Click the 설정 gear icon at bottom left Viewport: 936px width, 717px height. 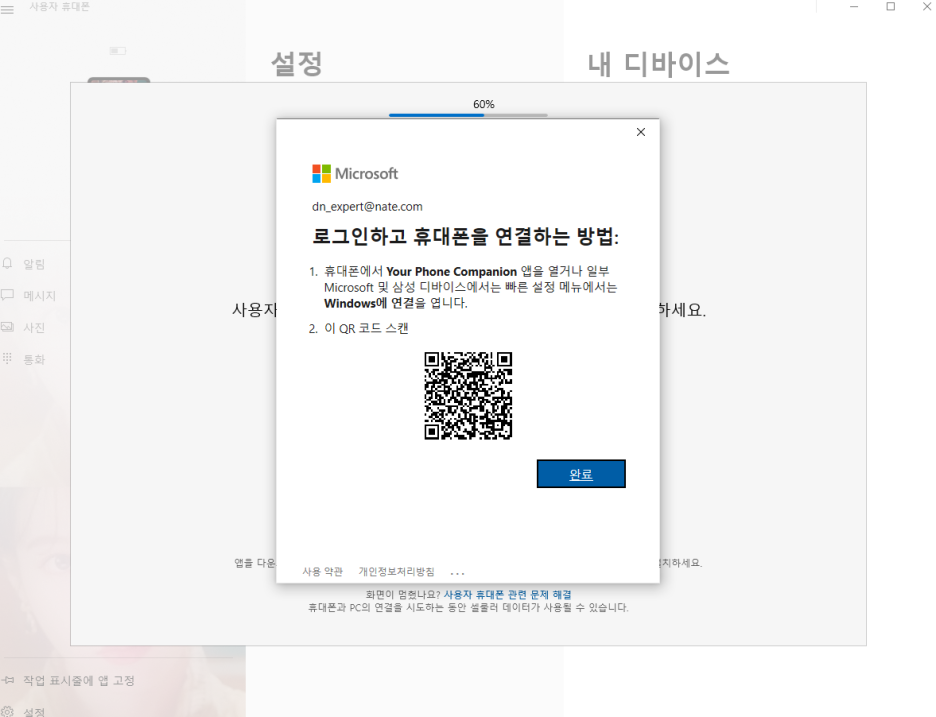[7, 712]
